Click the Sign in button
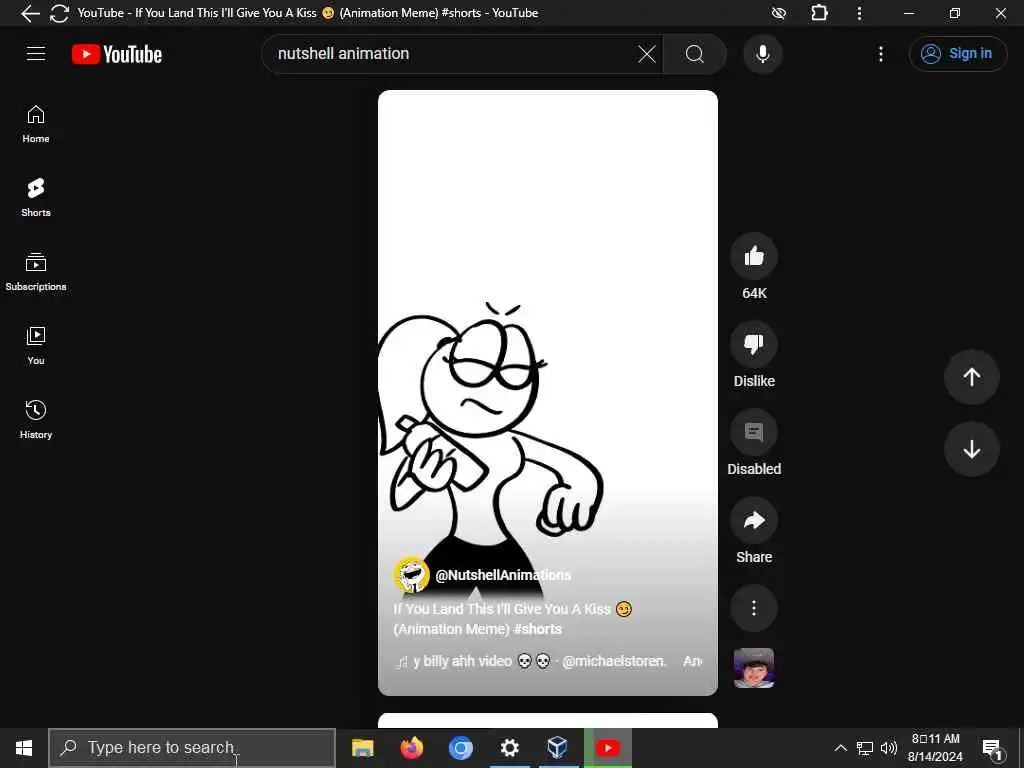This screenshot has width=1024, height=768. (957, 54)
